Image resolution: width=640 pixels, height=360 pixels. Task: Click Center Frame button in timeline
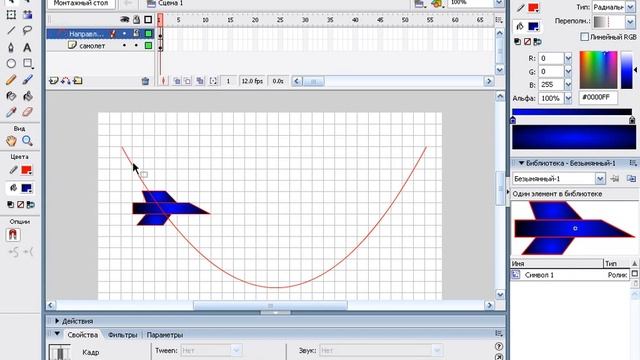click(163, 81)
